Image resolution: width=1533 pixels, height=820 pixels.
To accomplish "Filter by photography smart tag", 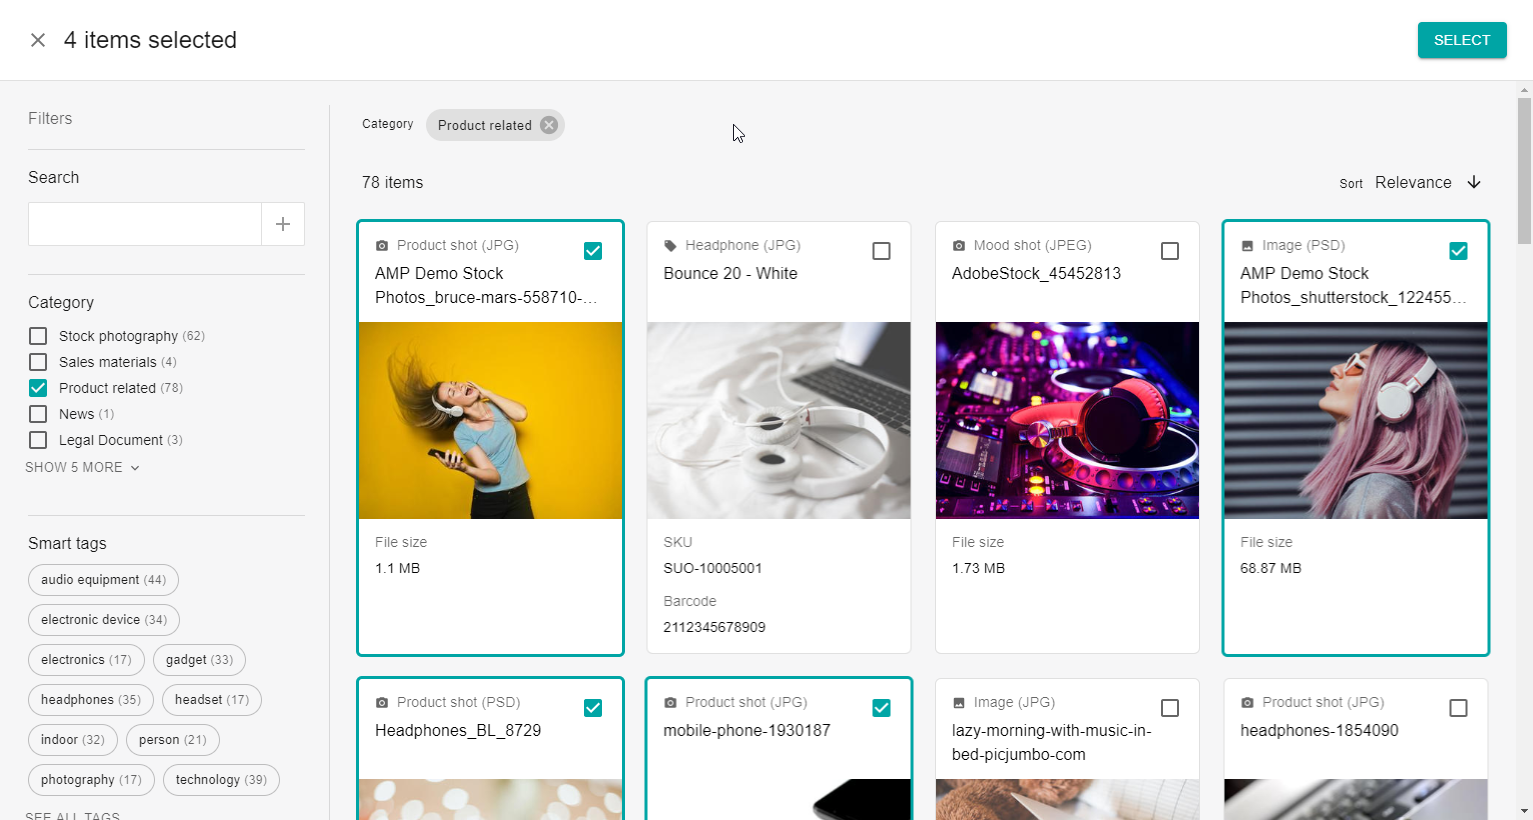I will pyautogui.click(x=91, y=780).
